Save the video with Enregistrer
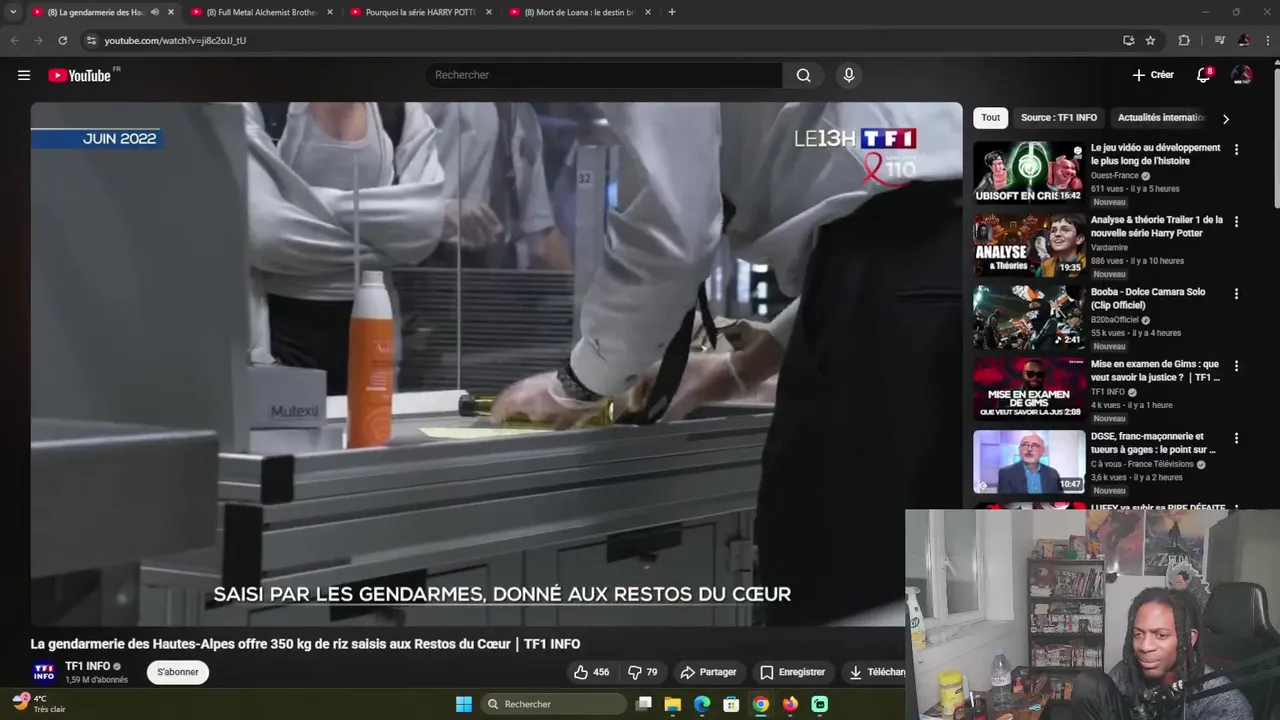The width and height of the screenshot is (1280, 720). pos(792,672)
